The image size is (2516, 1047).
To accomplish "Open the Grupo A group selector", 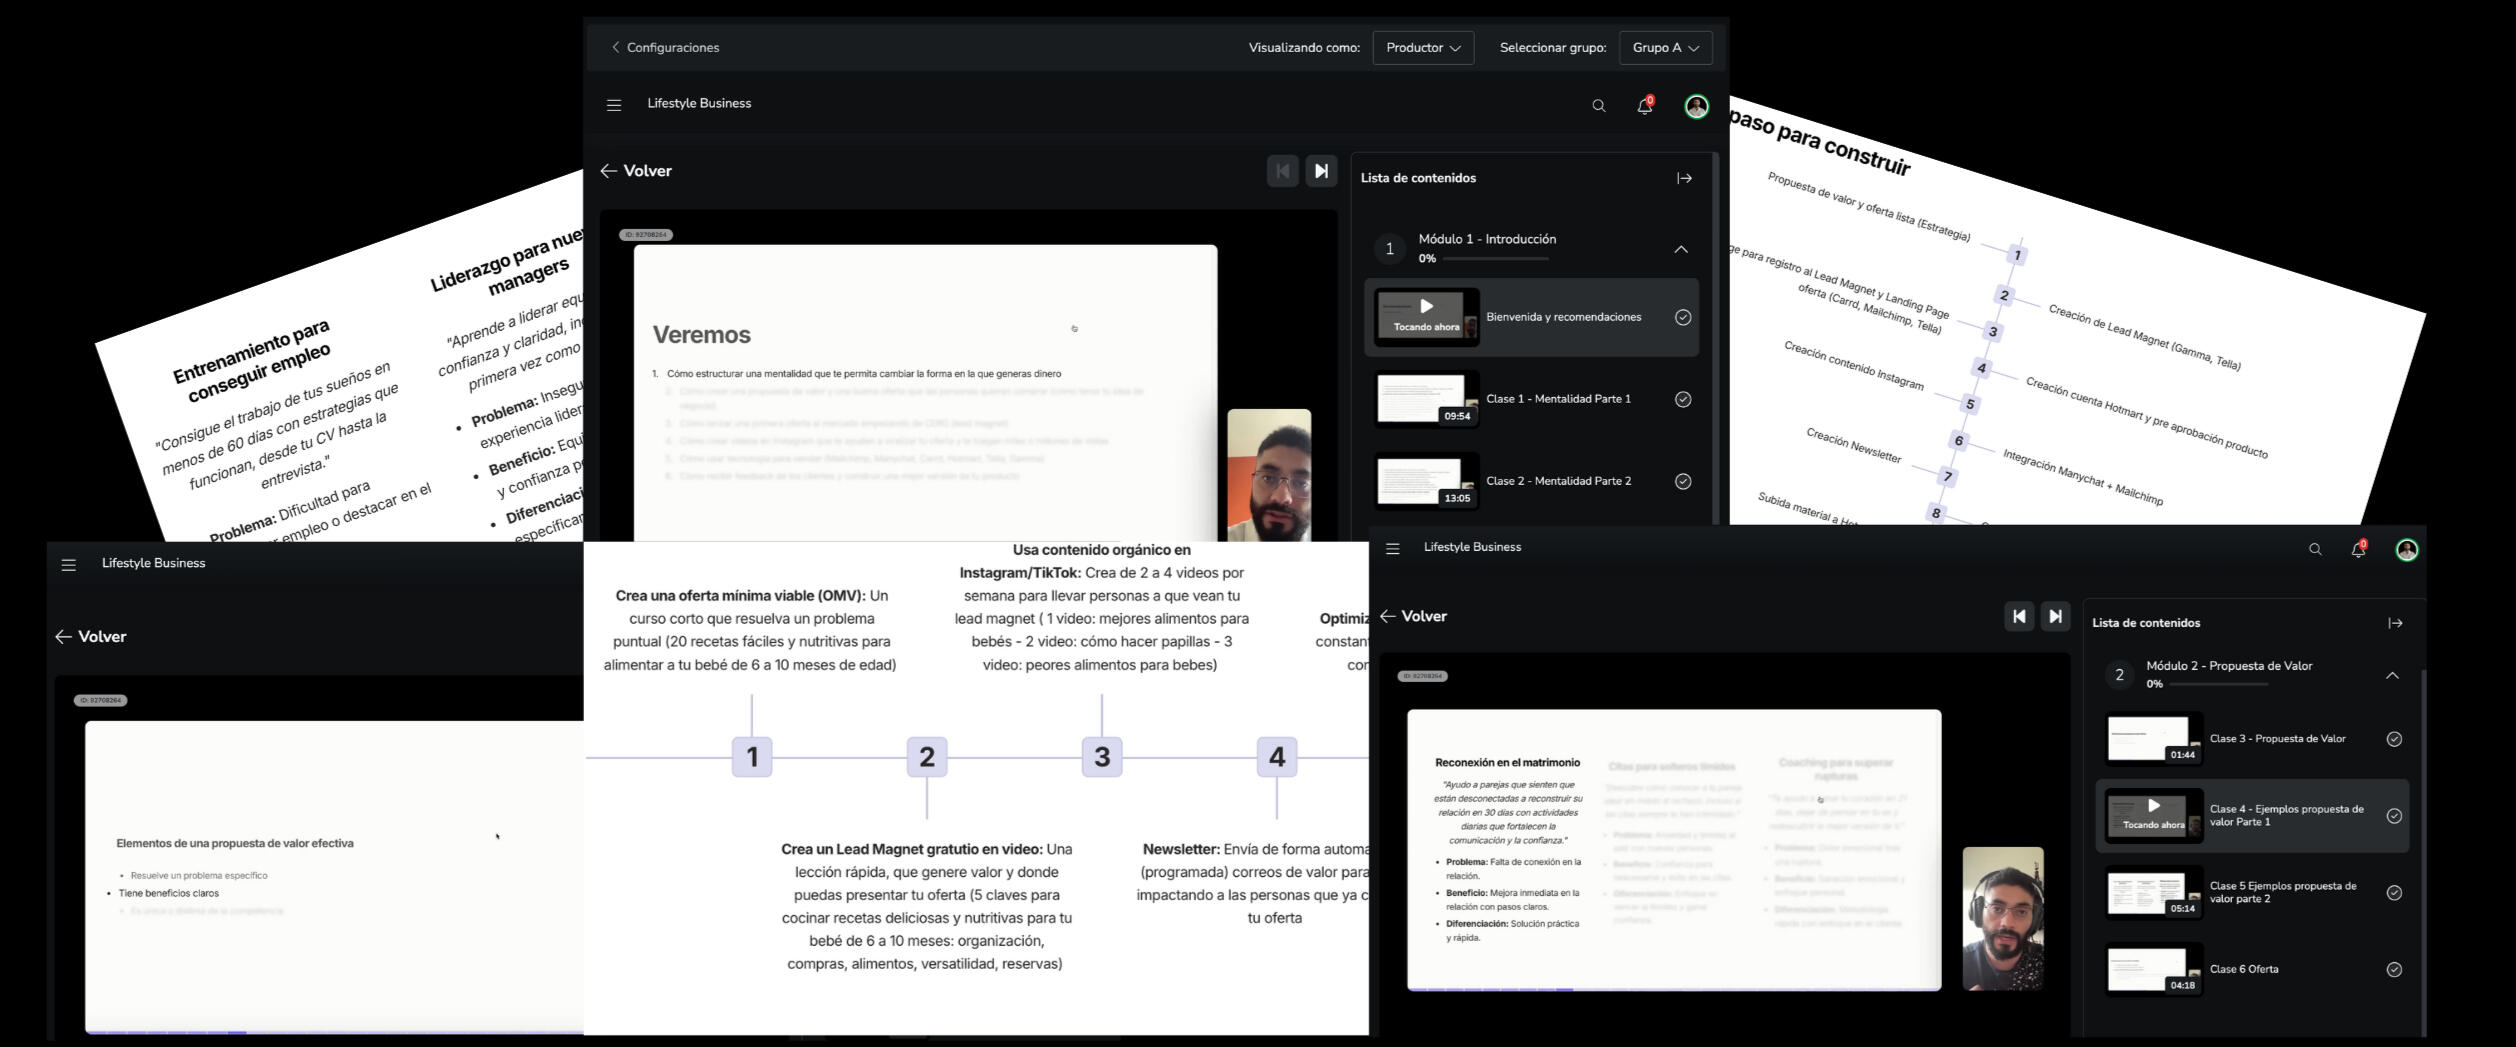I will click(x=1665, y=48).
